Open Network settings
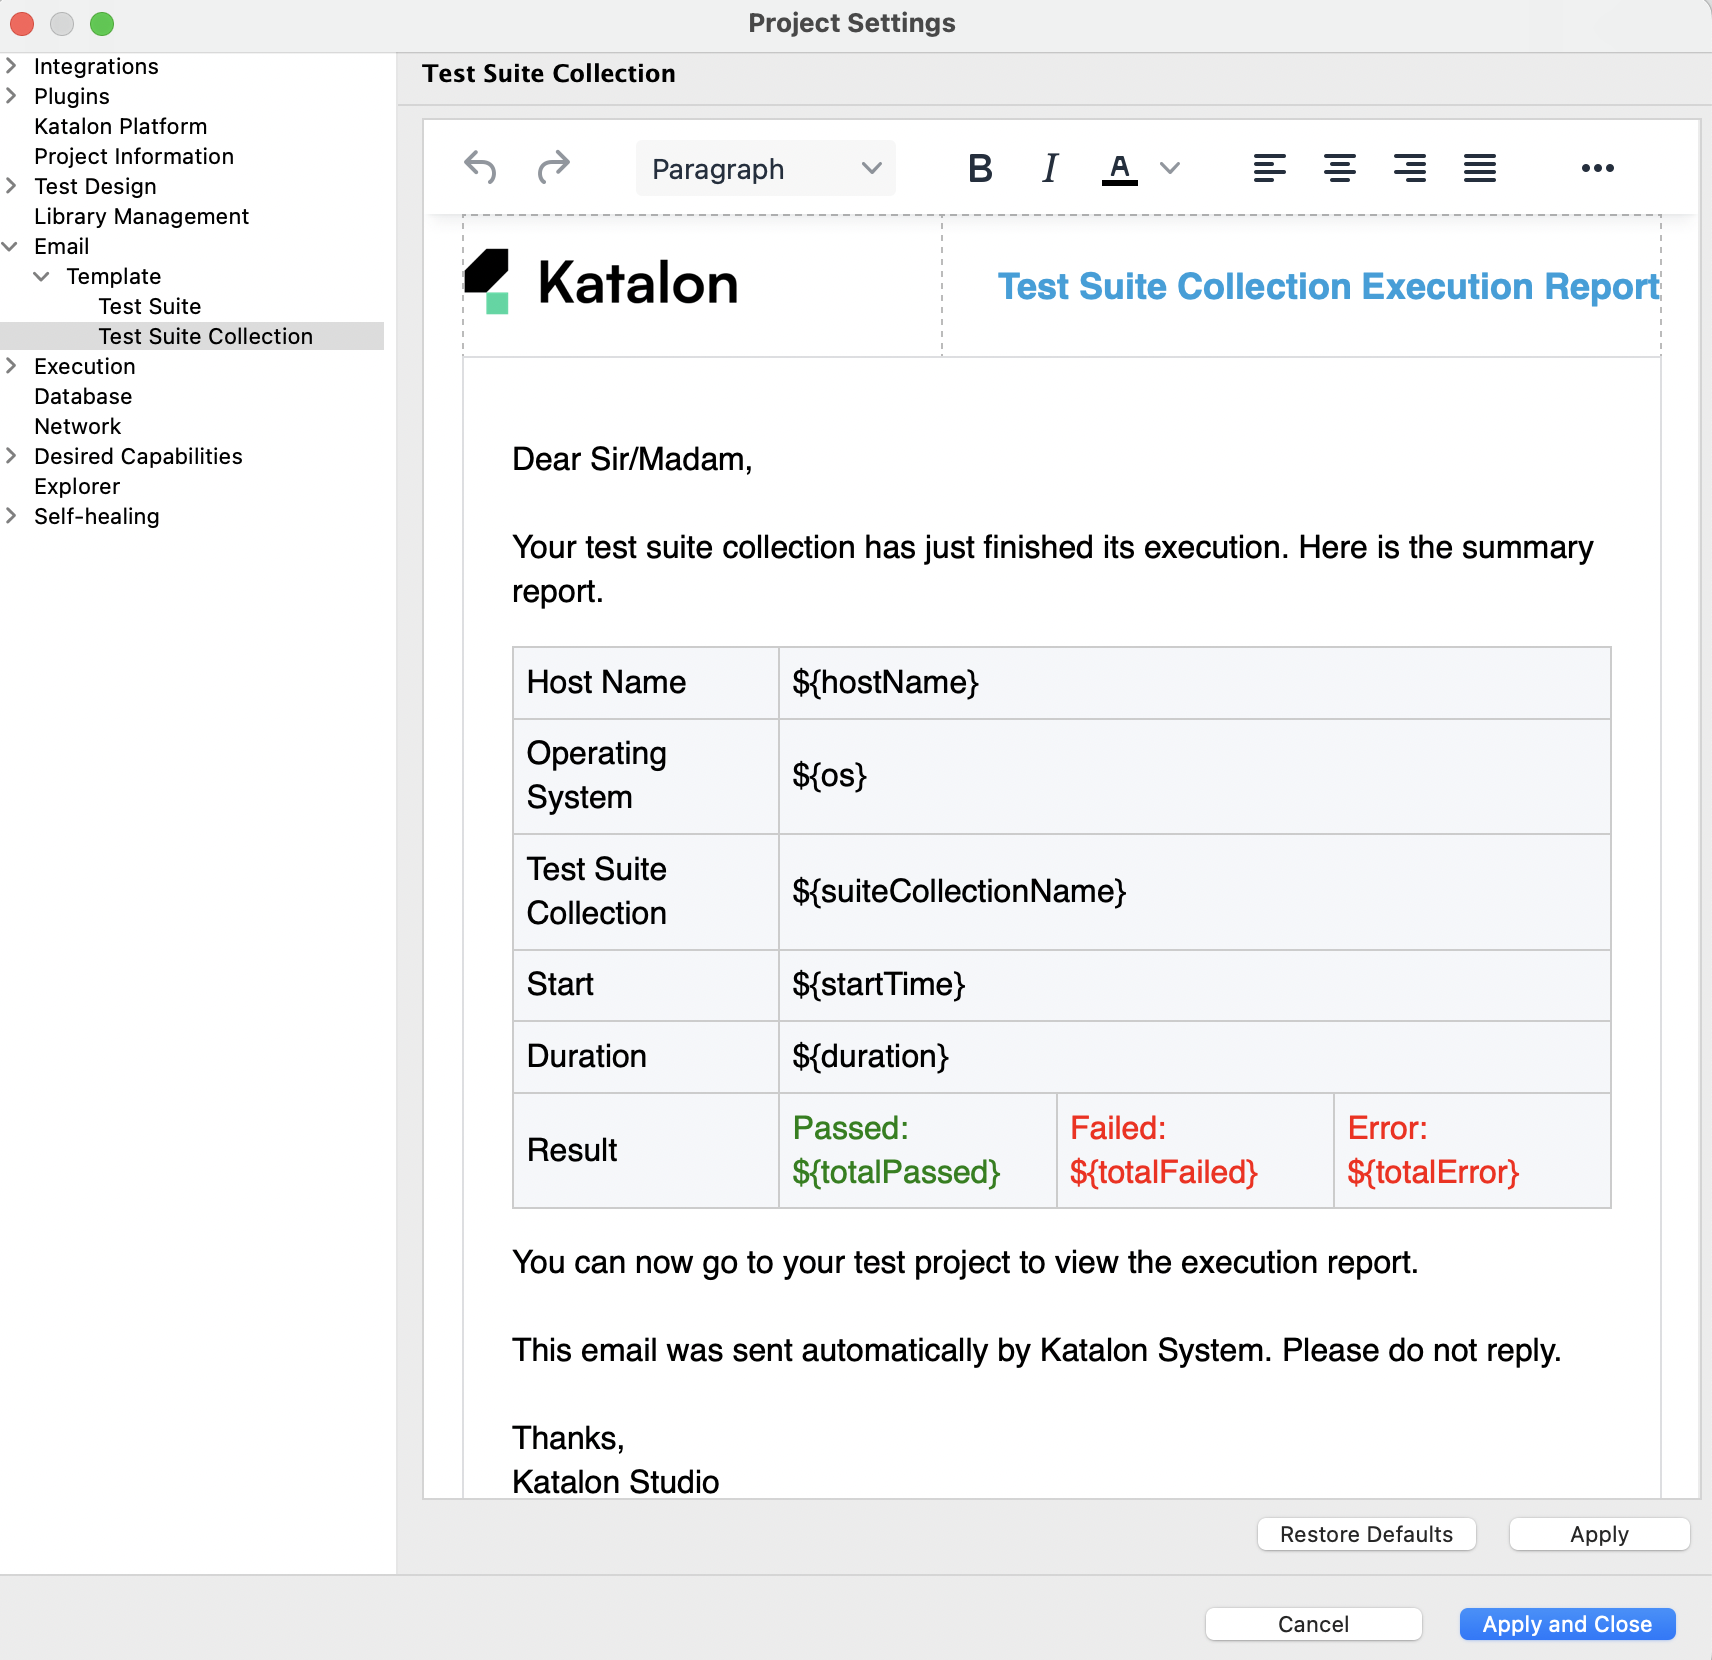This screenshot has height=1660, width=1712. point(77,426)
